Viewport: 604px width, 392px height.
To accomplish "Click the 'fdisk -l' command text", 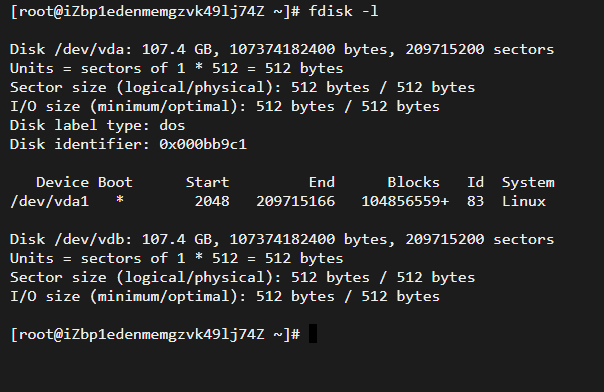I will pos(344,11).
